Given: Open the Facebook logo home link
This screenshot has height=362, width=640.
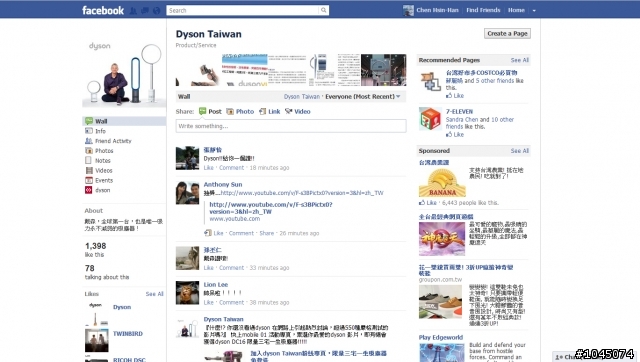Looking at the screenshot, I should coord(102,10).
